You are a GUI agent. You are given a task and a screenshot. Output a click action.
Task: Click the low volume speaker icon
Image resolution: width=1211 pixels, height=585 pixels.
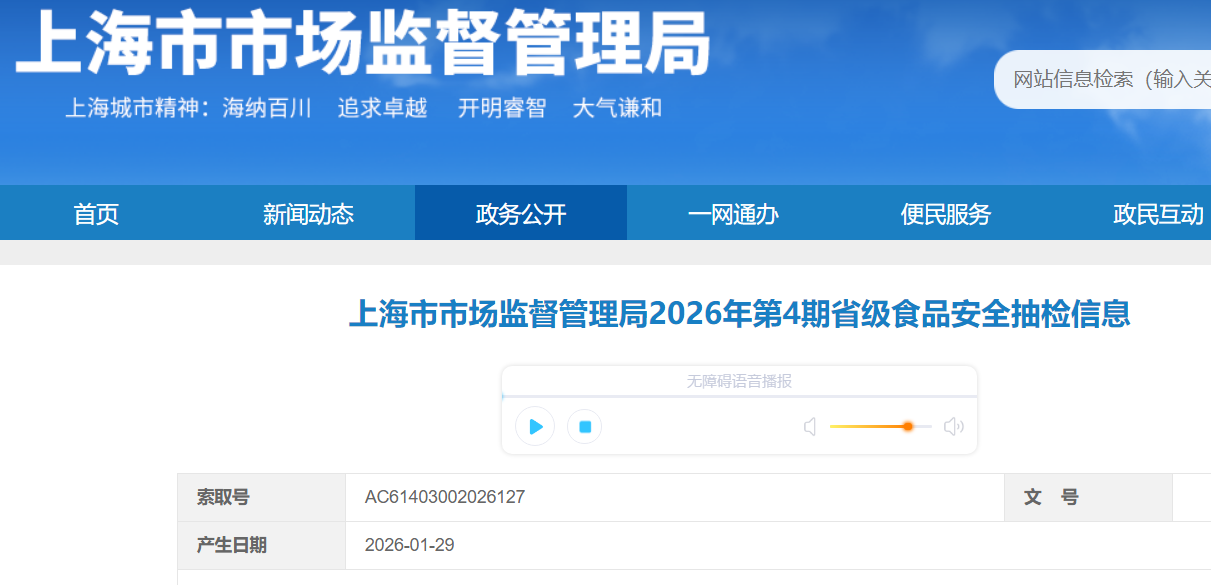(810, 427)
